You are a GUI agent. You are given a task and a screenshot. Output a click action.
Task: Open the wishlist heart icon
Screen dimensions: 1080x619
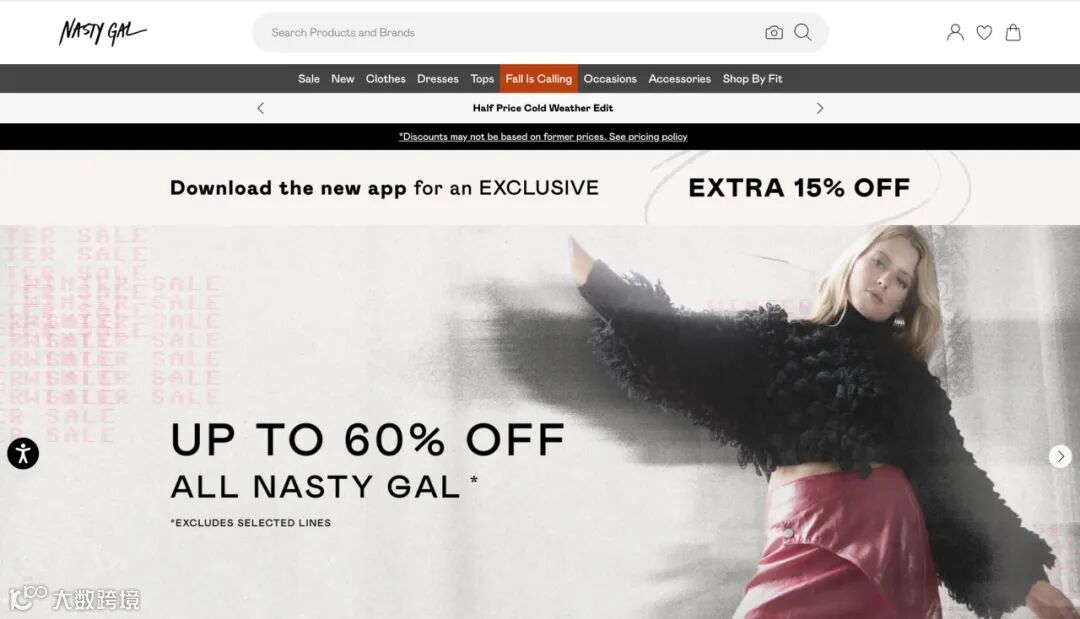pyautogui.click(x=984, y=32)
